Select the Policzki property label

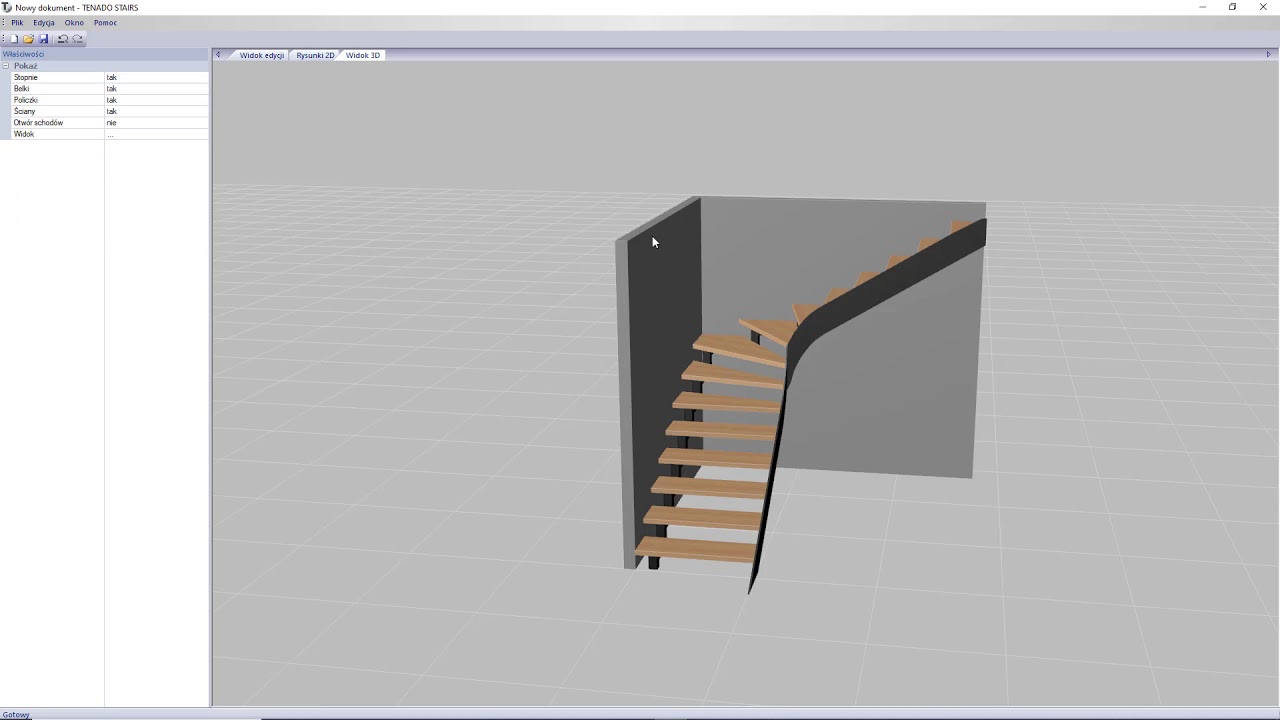coord(26,100)
